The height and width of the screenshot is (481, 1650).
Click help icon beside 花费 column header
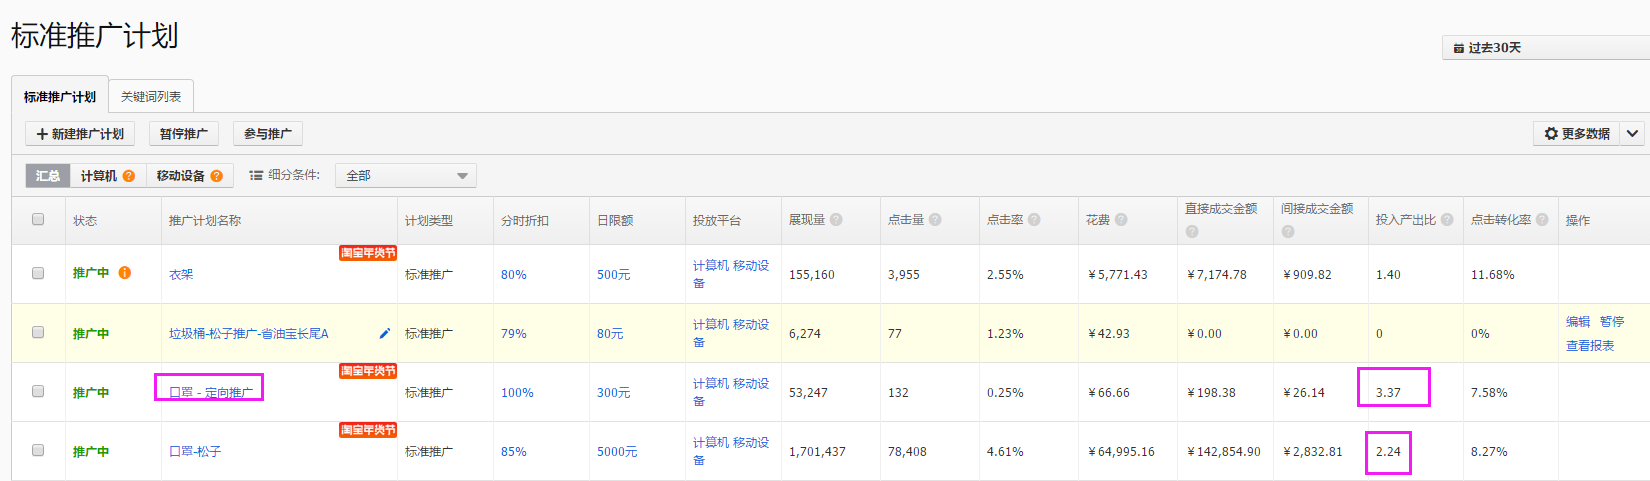tap(1121, 220)
